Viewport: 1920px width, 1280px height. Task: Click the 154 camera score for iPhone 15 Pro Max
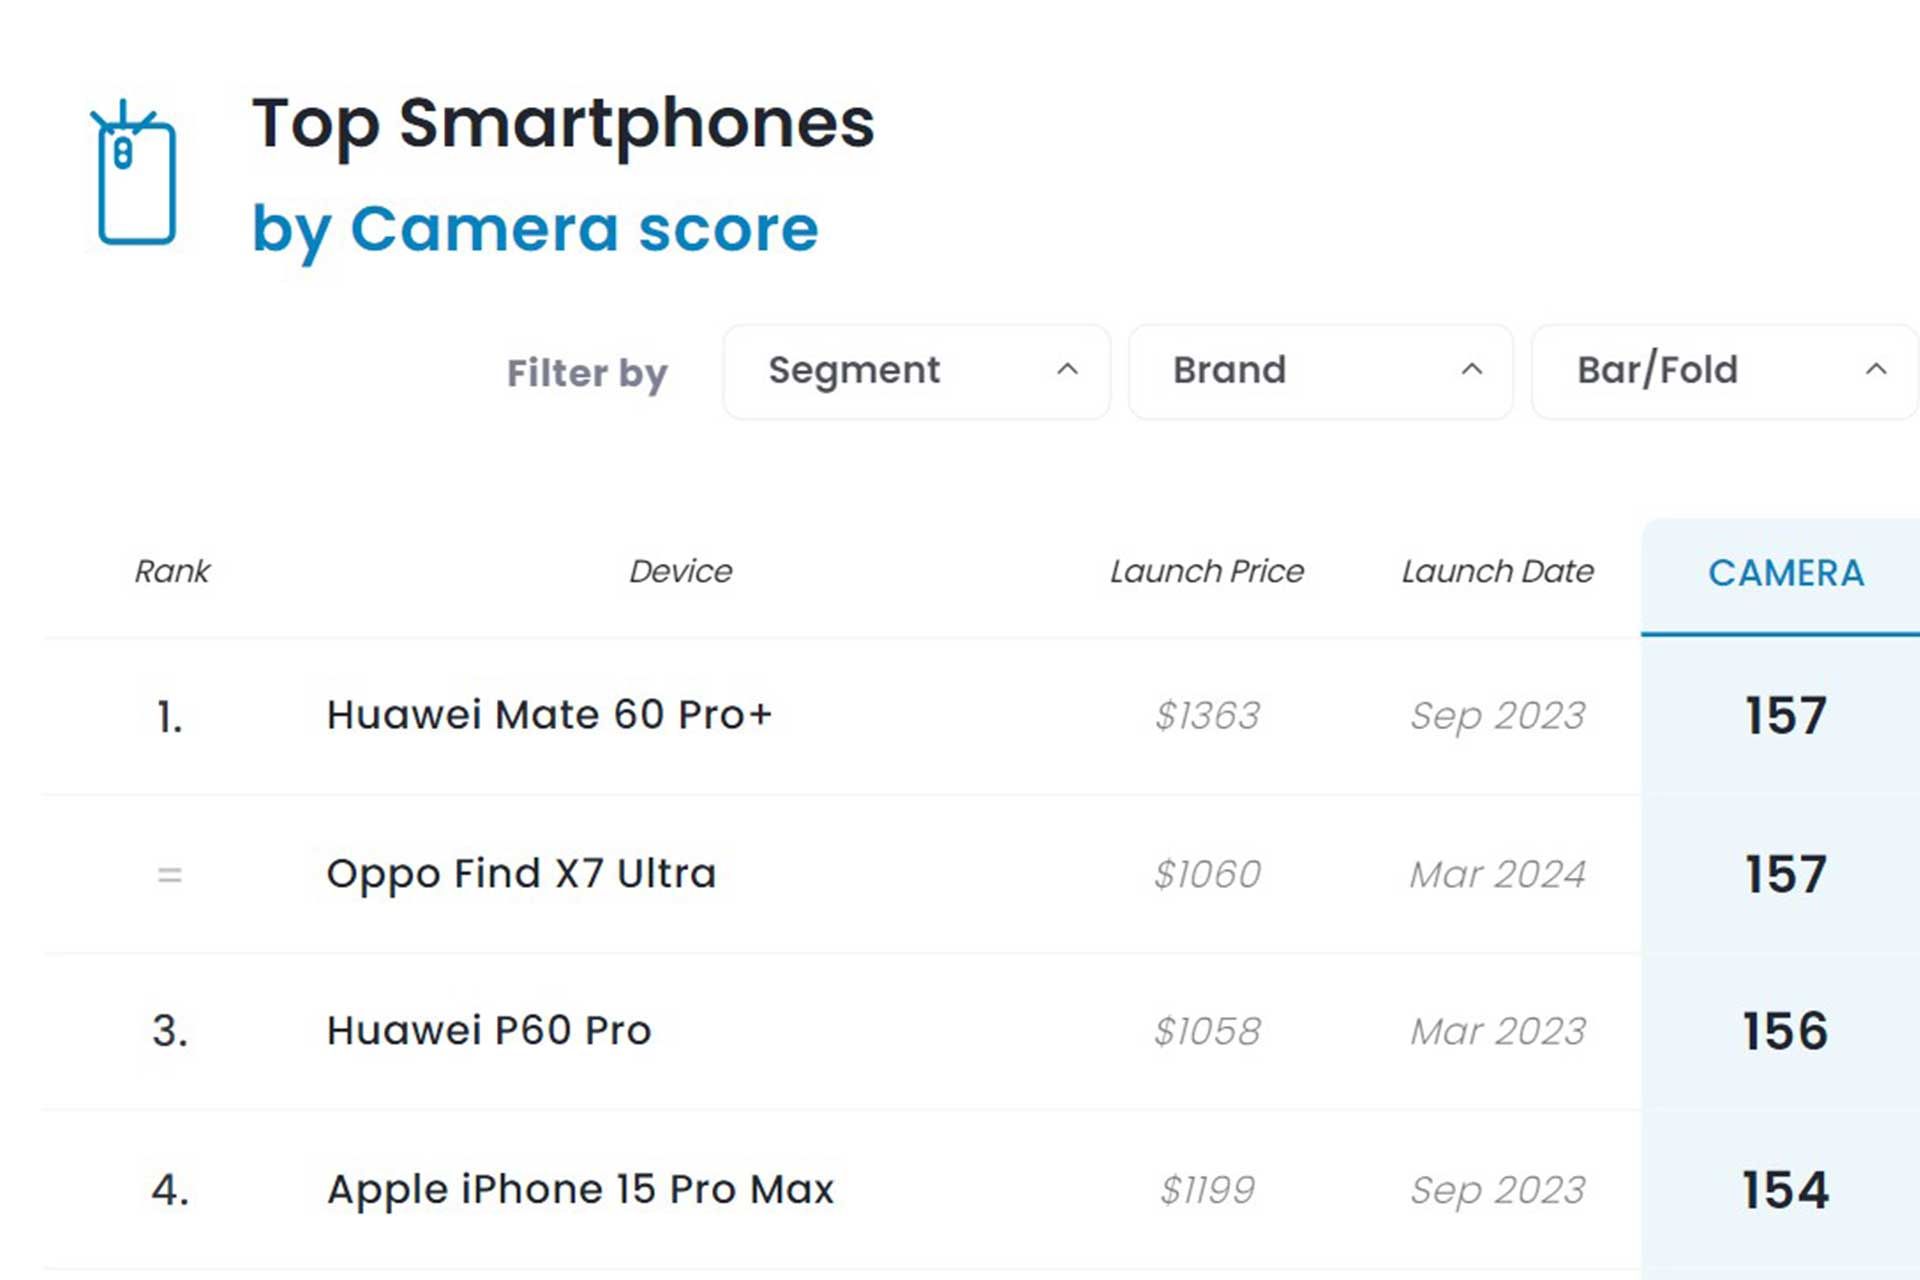pos(1785,1190)
